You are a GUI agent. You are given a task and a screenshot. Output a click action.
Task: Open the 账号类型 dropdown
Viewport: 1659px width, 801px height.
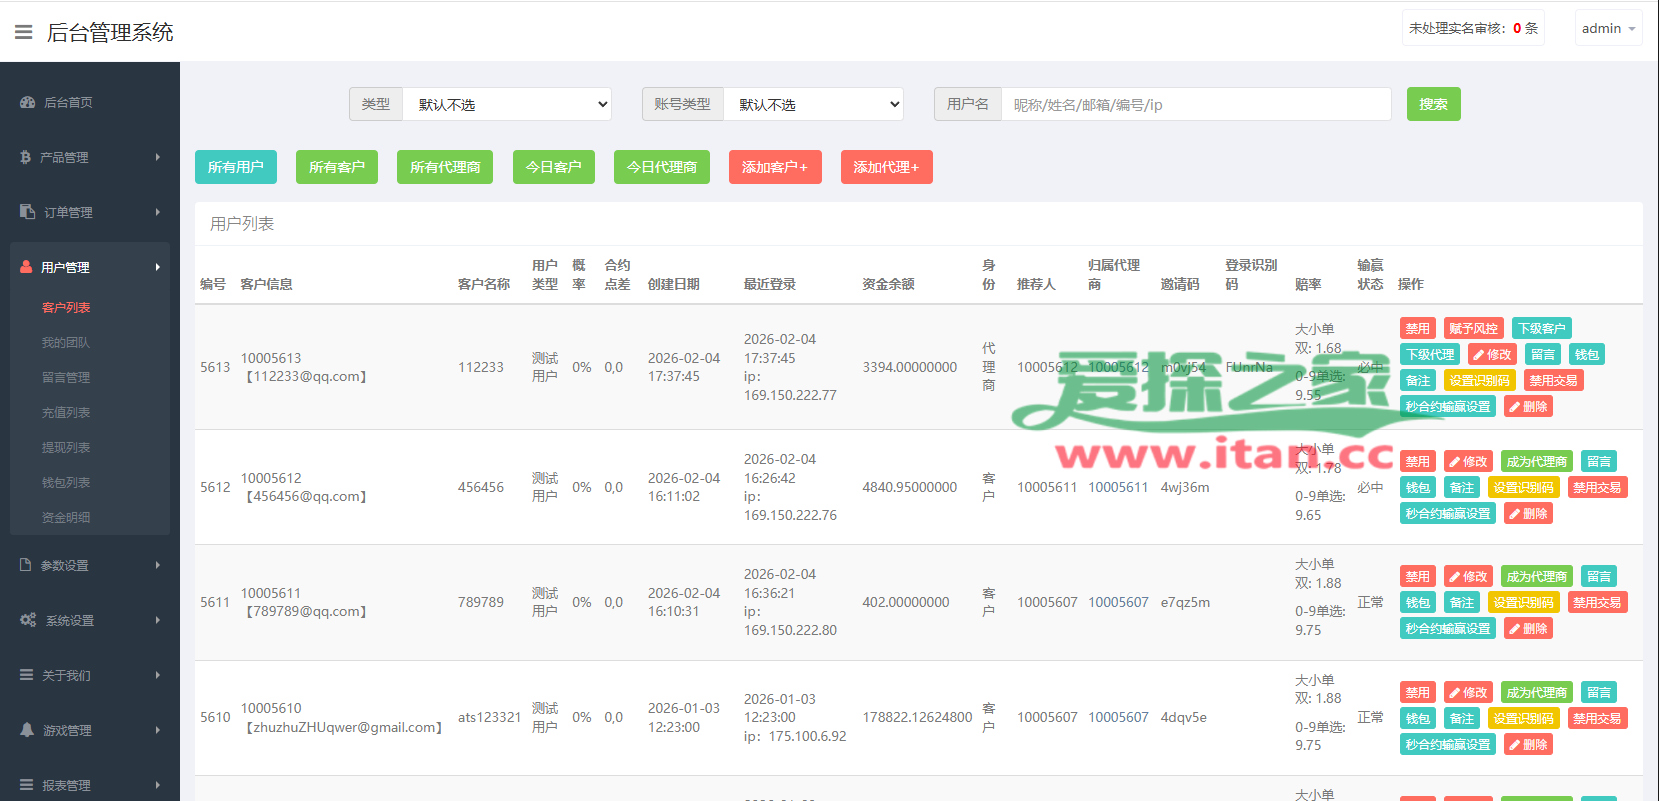(813, 104)
